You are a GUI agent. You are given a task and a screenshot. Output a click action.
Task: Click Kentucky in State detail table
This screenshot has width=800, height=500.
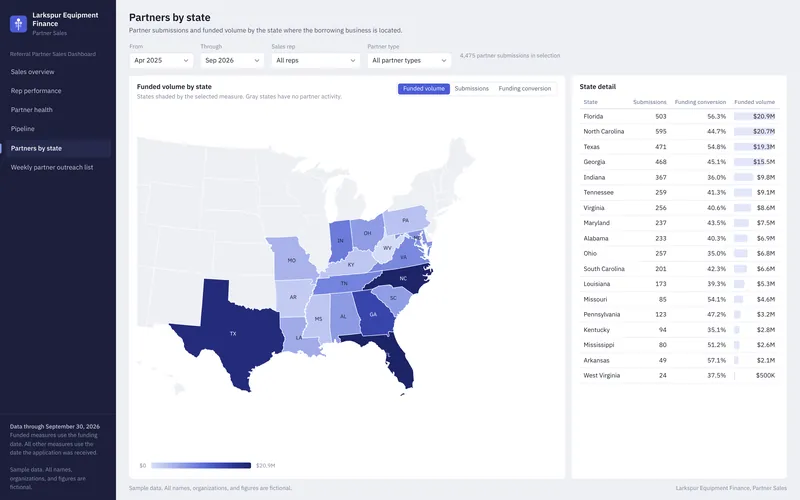pyautogui.click(x=679, y=330)
